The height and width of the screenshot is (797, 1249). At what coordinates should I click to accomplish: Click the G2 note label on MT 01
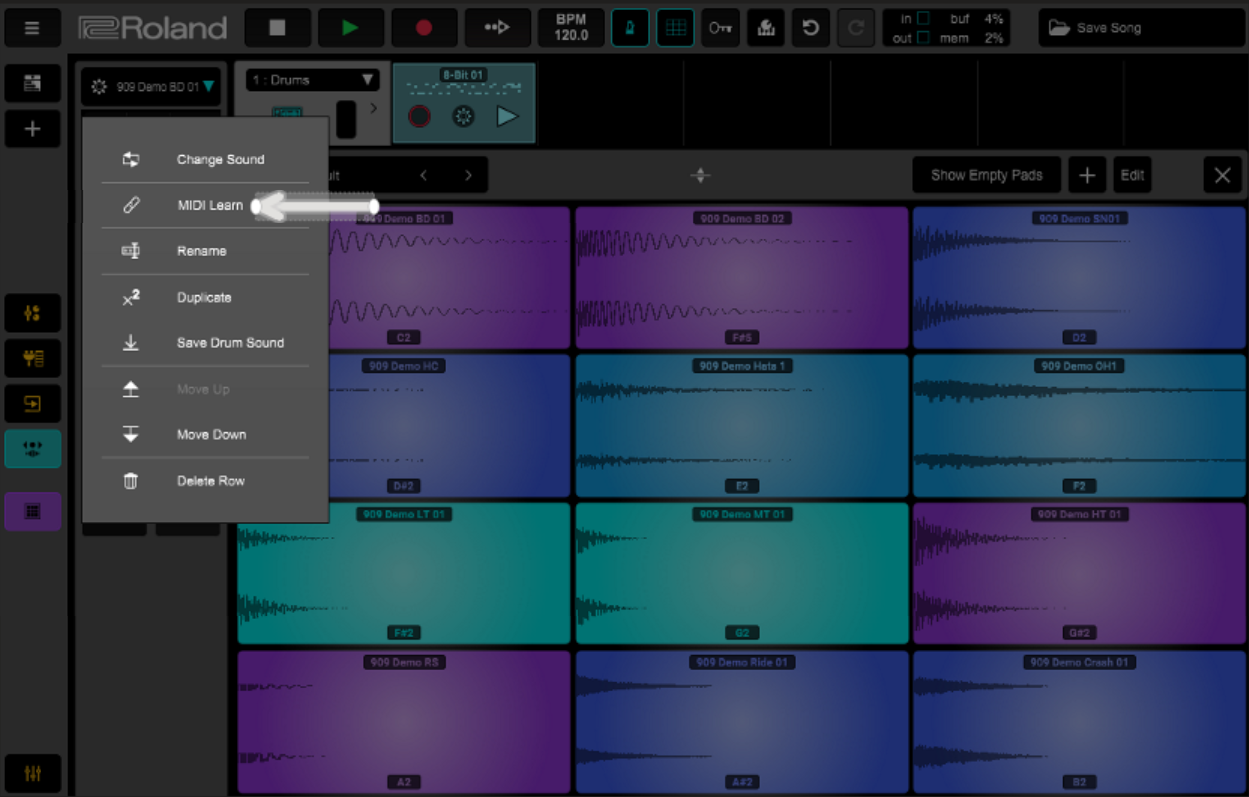tap(742, 633)
